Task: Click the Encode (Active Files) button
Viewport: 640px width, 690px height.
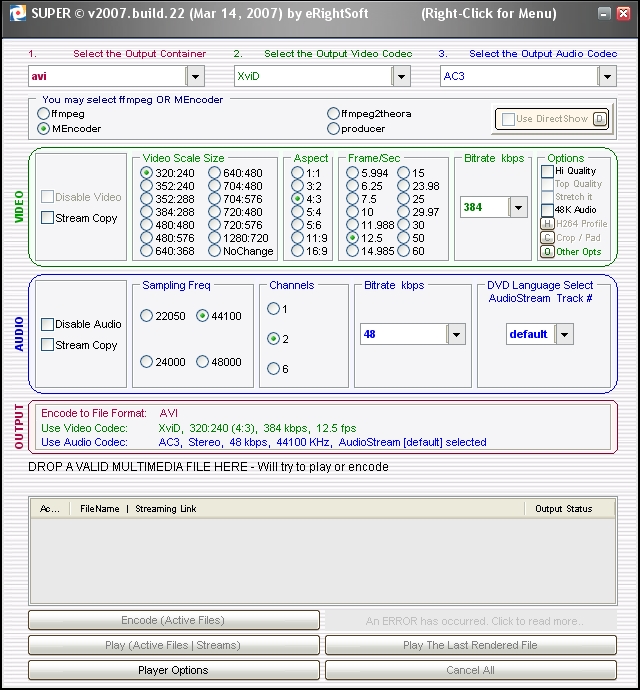Action: (173, 620)
